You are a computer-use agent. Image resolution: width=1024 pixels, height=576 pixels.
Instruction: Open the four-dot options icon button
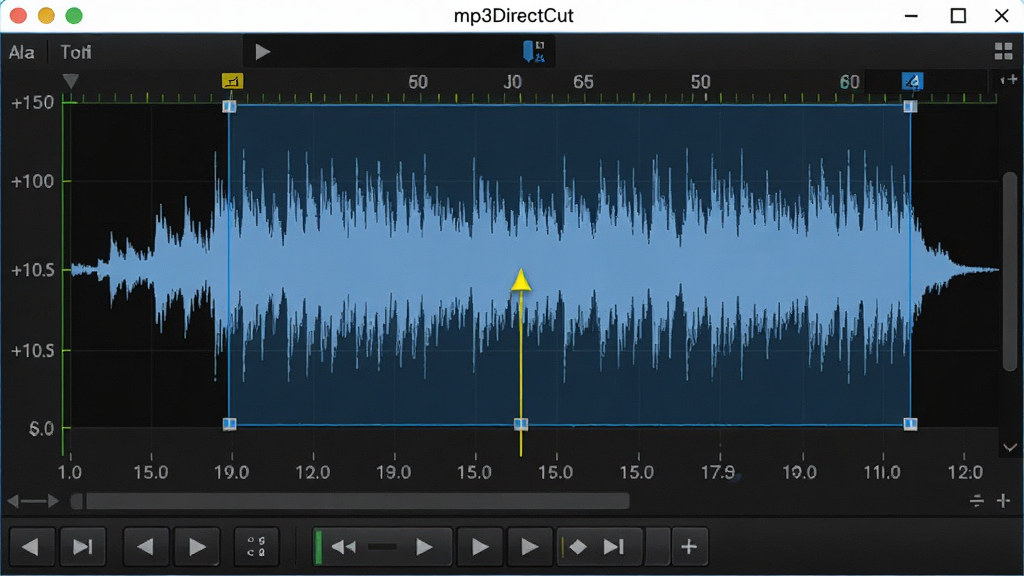[257, 547]
